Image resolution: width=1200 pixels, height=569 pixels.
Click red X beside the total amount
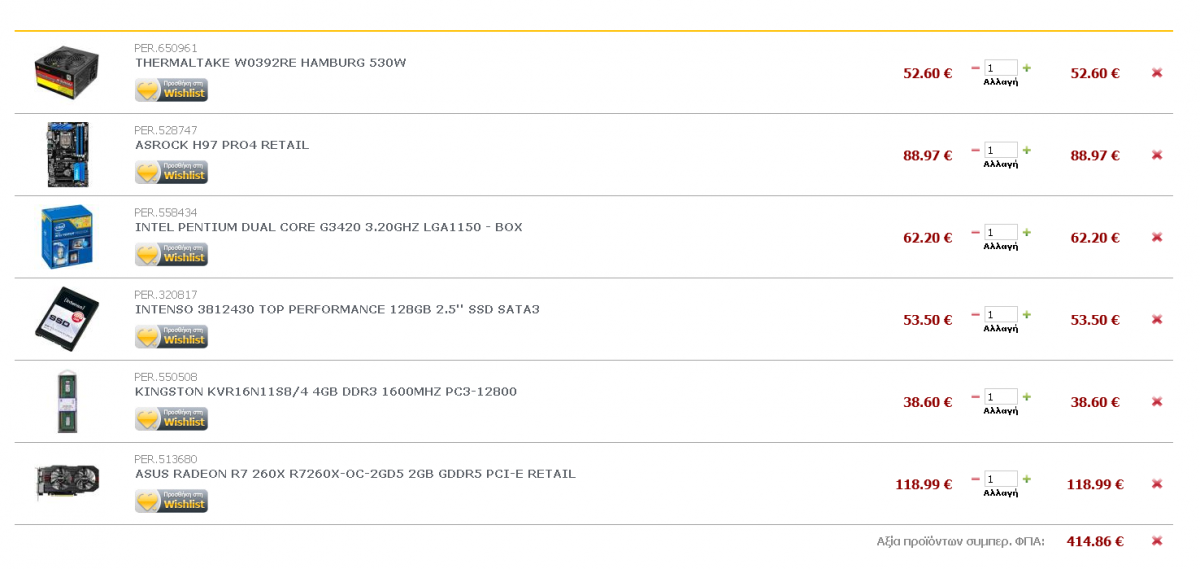[1157, 541]
